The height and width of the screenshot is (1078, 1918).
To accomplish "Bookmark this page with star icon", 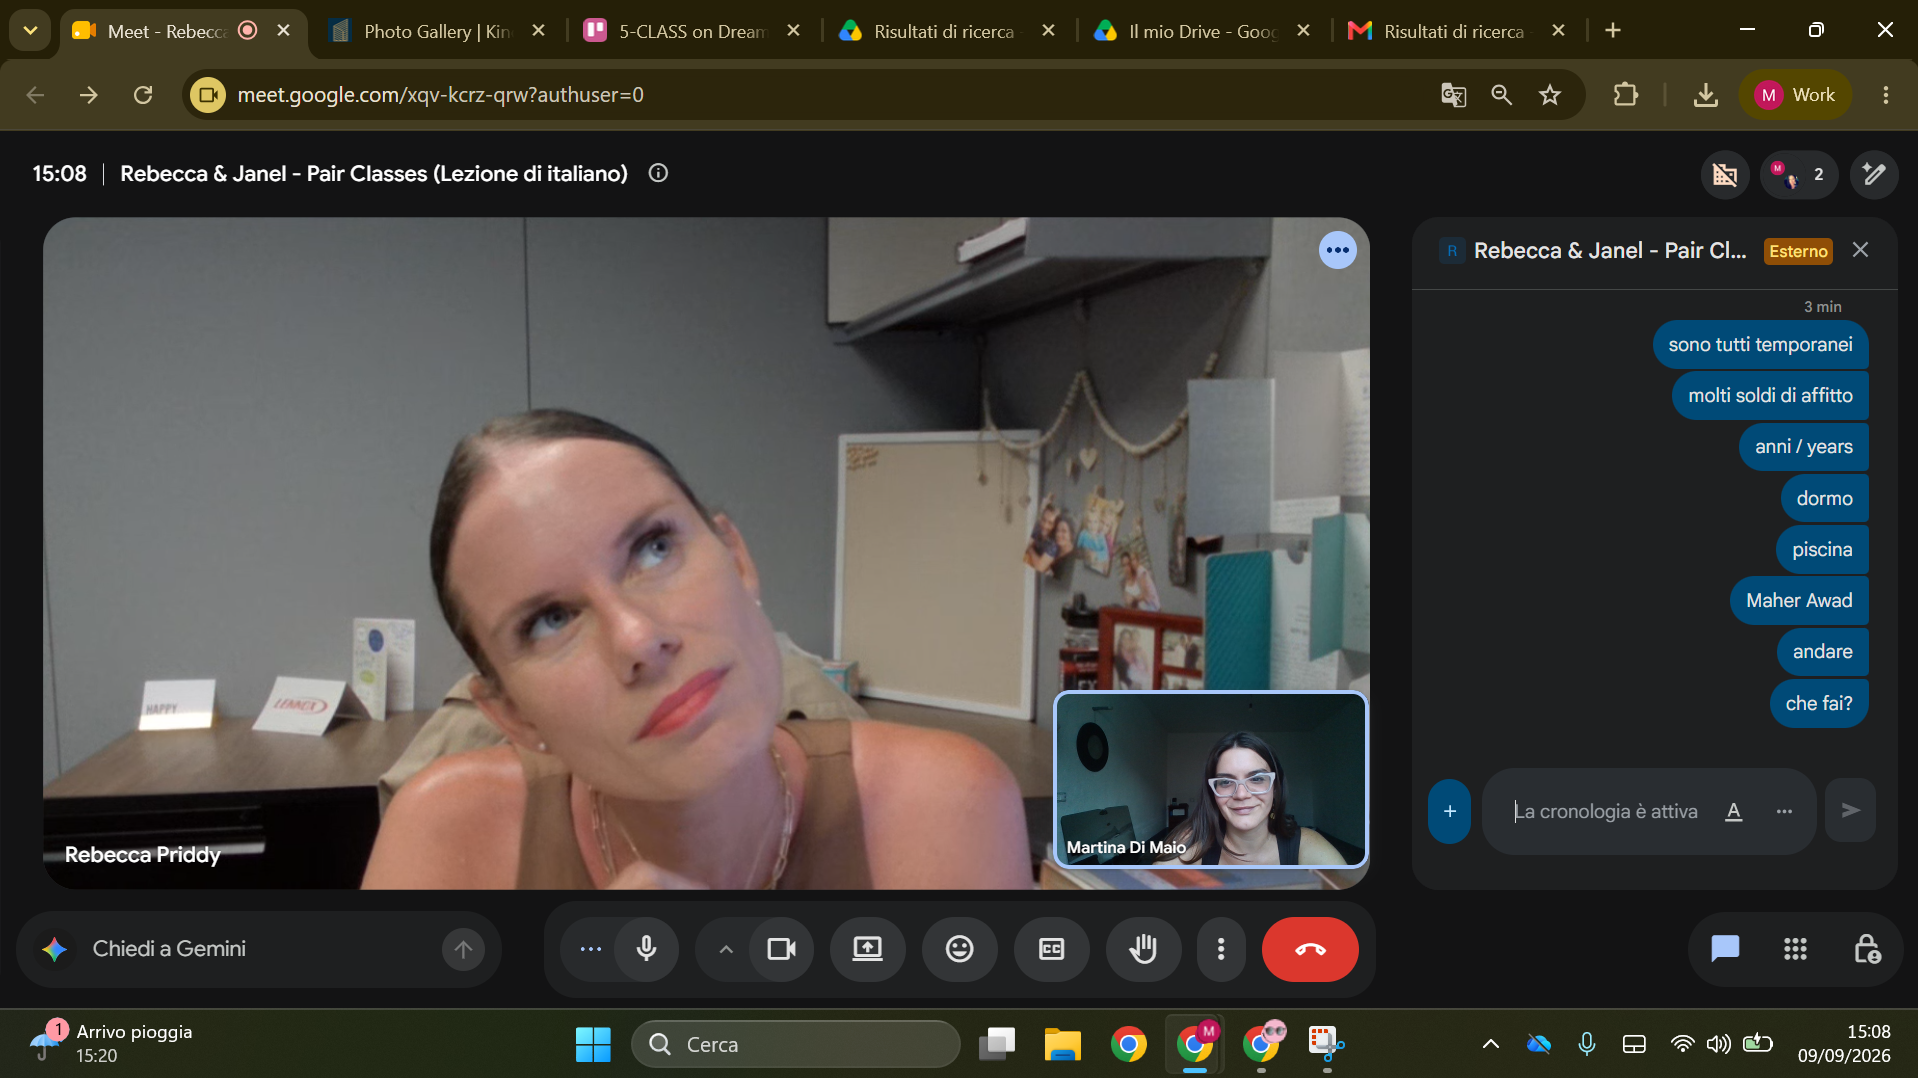I will (1550, 95).
